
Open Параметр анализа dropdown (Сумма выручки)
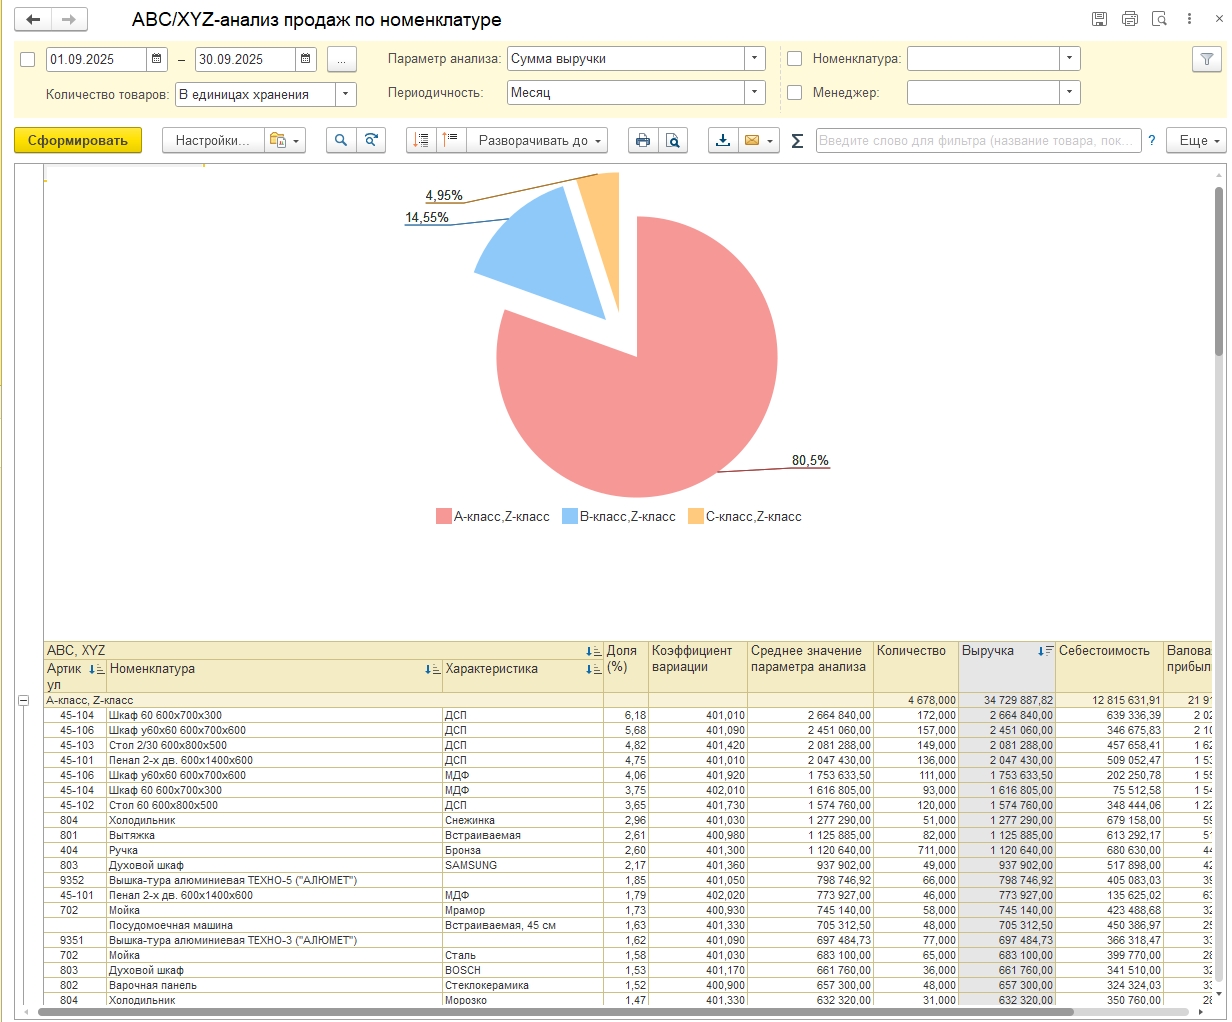pyautogui.click(x=755, y=59)
